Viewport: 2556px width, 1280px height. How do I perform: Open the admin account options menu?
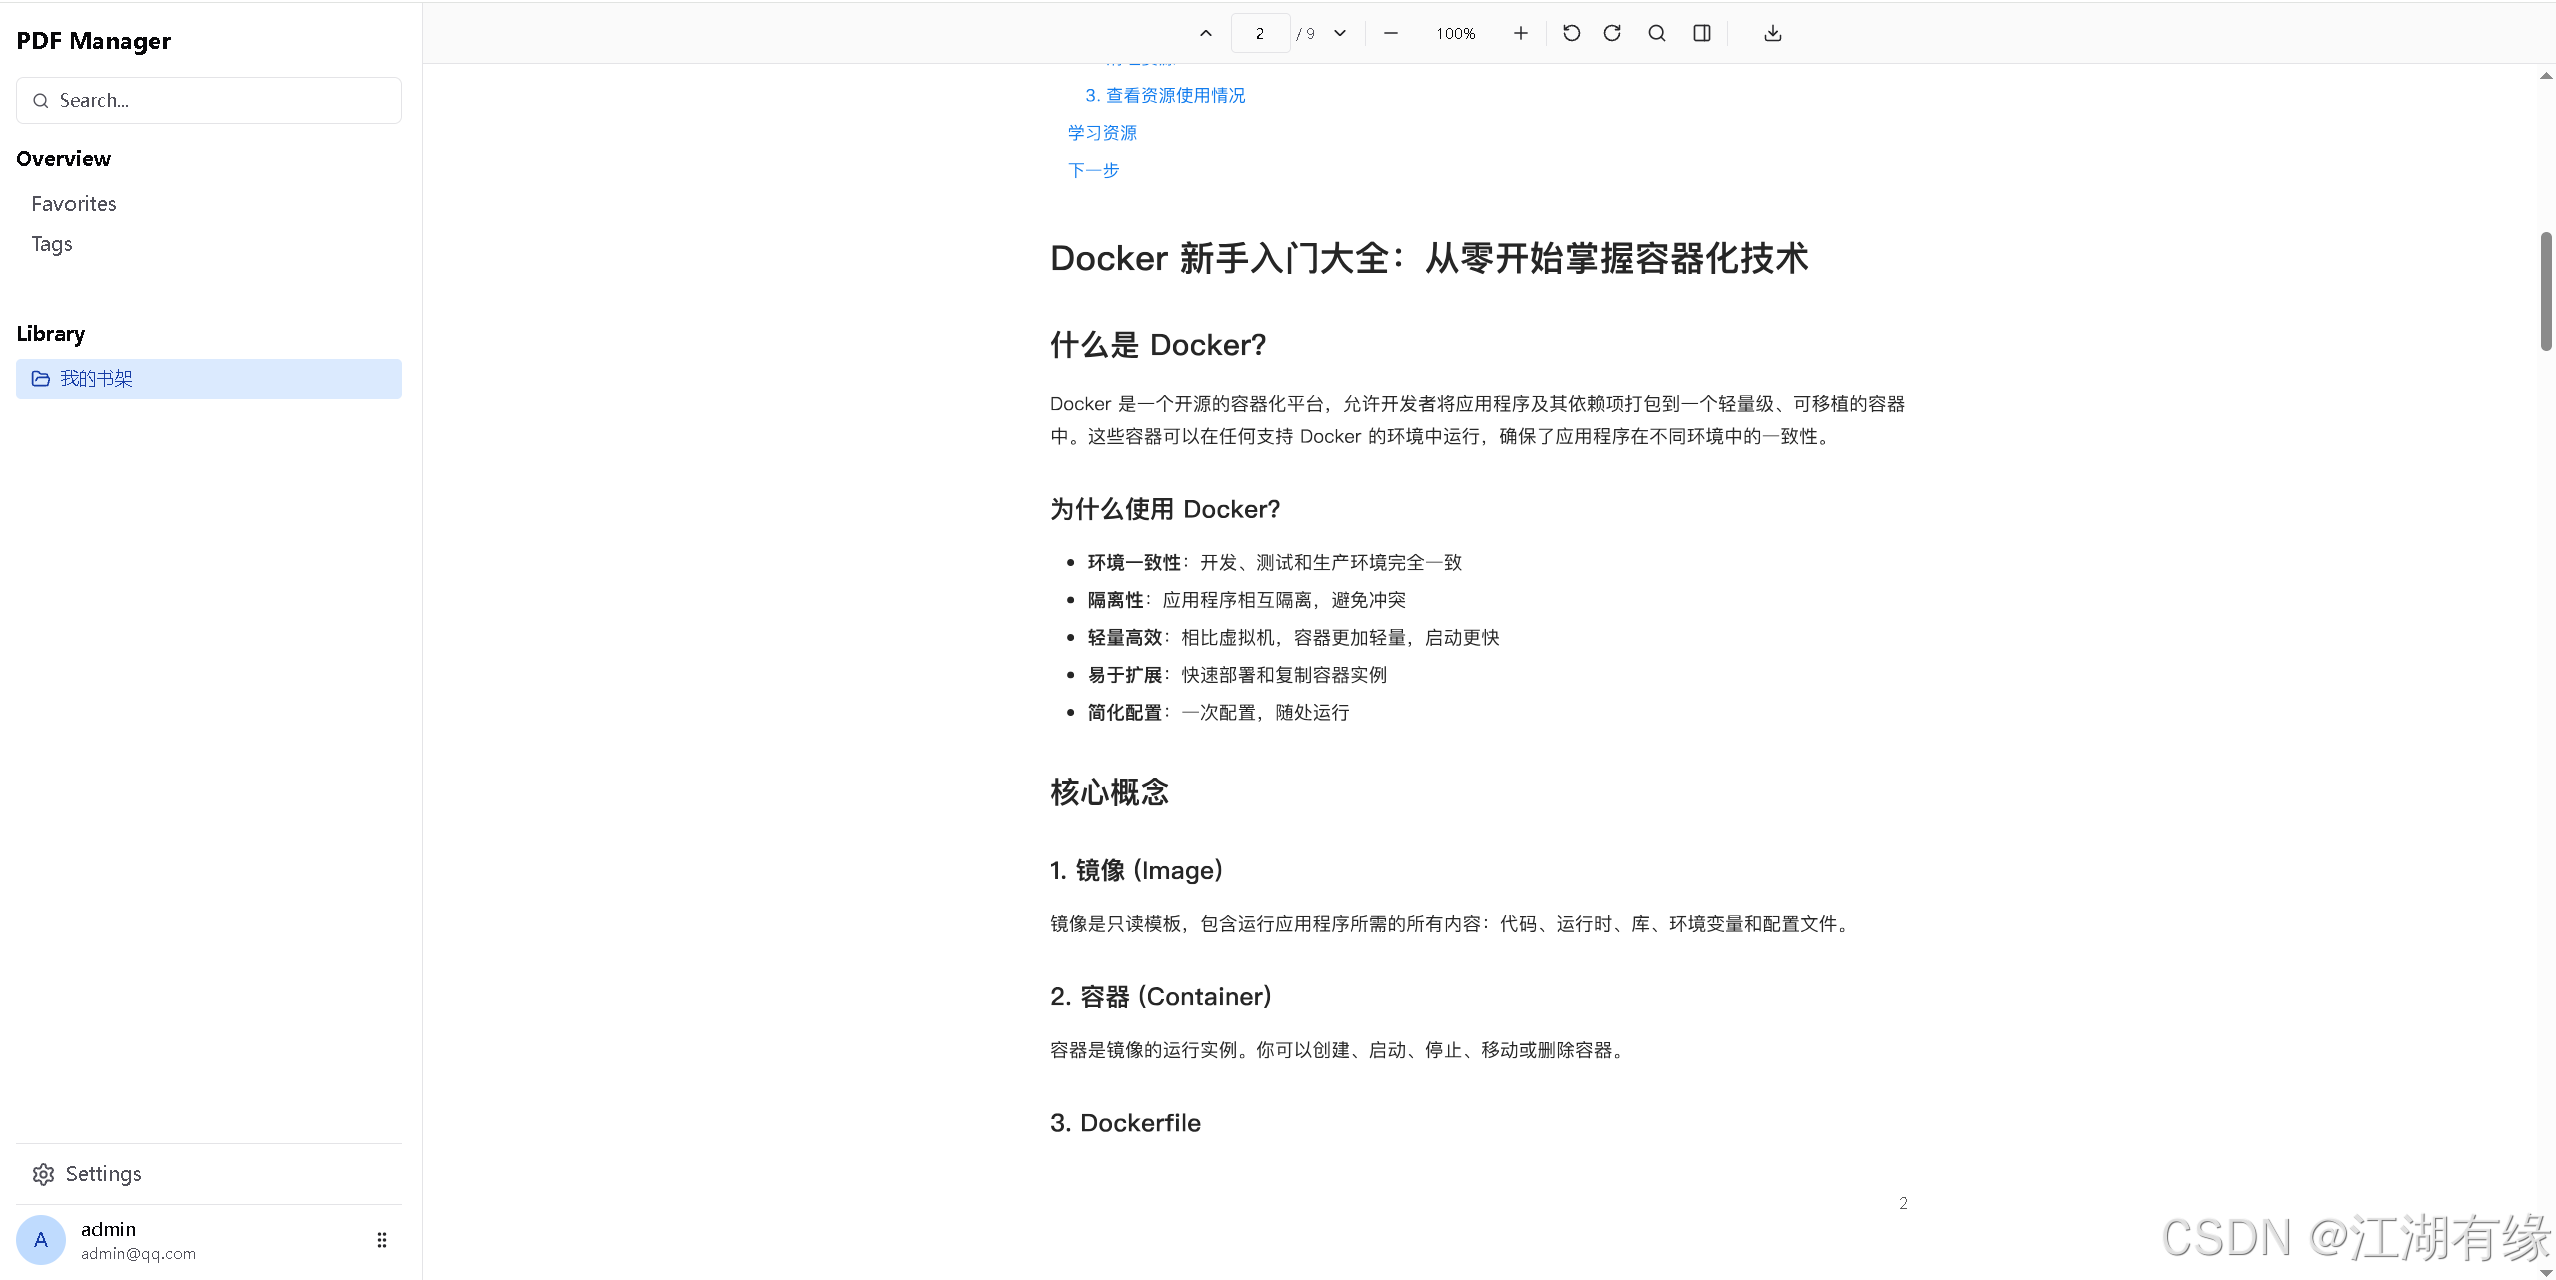tap(381, 1239)
